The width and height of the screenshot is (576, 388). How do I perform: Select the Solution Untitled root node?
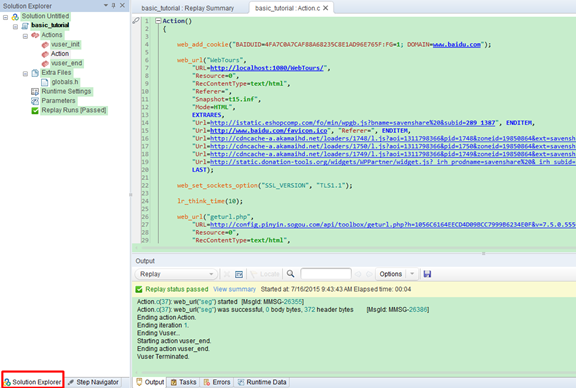coord(45,16)
